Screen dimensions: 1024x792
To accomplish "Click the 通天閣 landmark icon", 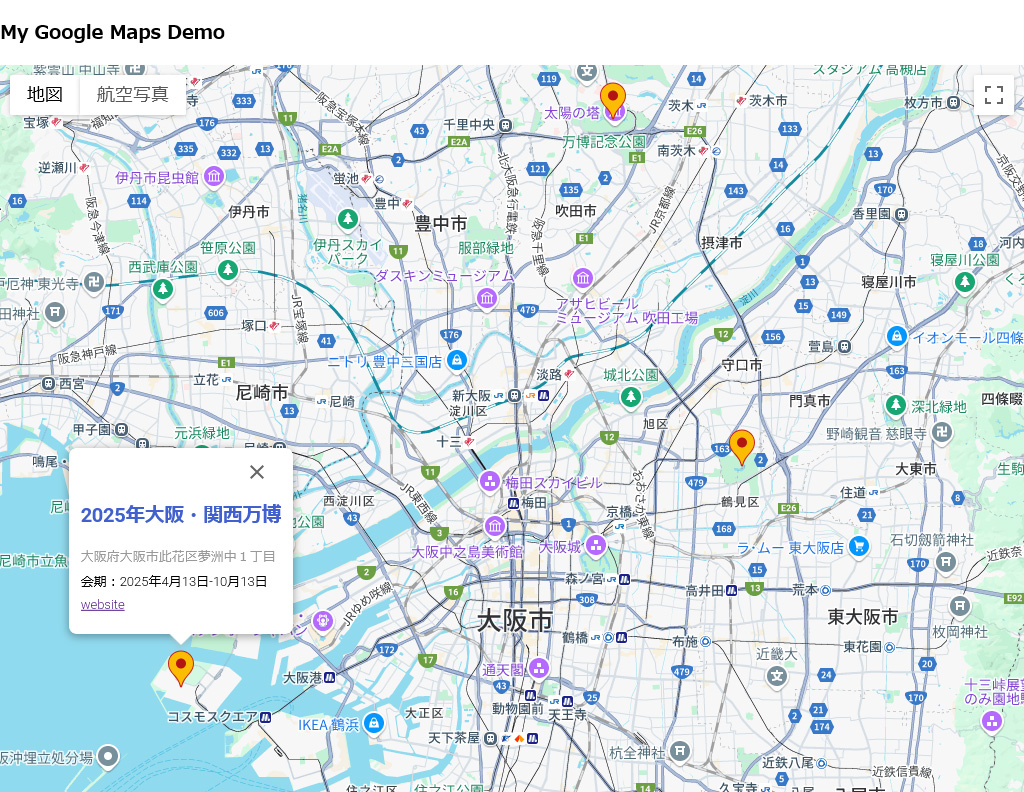I will [x=538, y=668].
